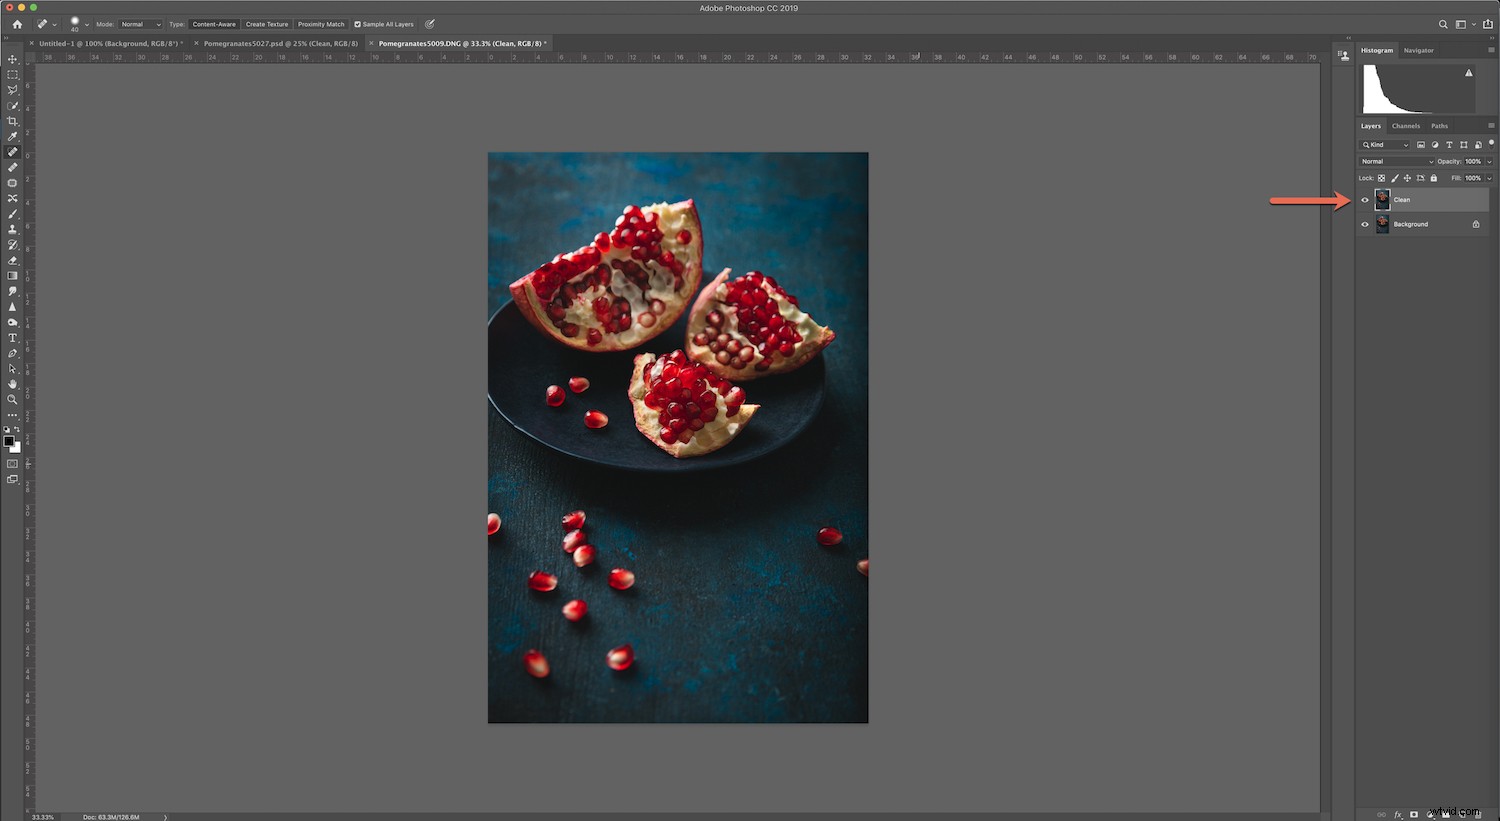Viewport: 1500px width, 821px height.
Task: Select the Clone Stamp tool
Action: tap(12, 229)
